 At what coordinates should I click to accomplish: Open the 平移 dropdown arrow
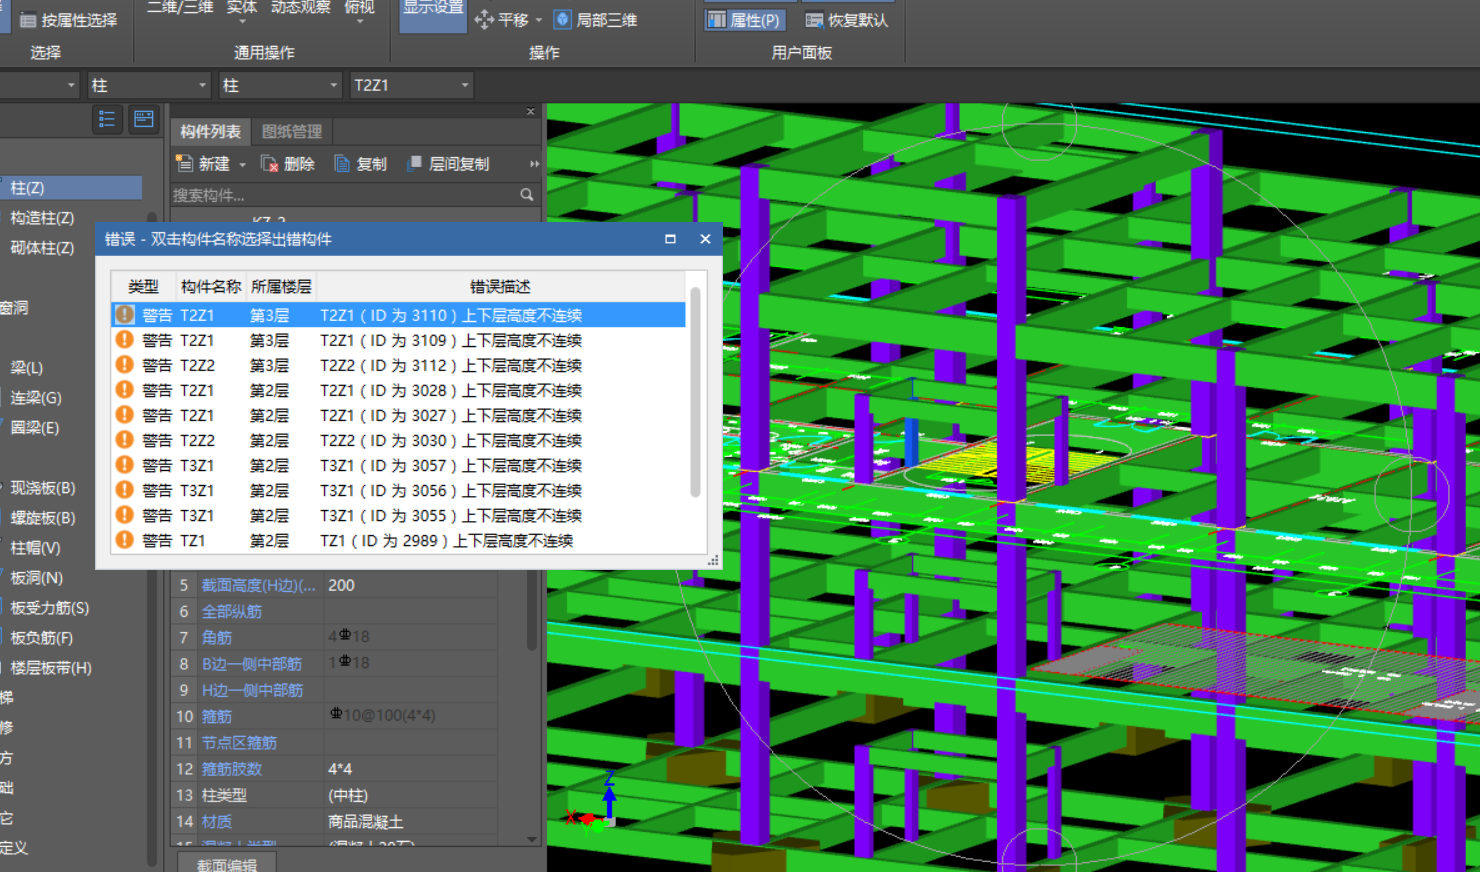click(x=539, y=20)
